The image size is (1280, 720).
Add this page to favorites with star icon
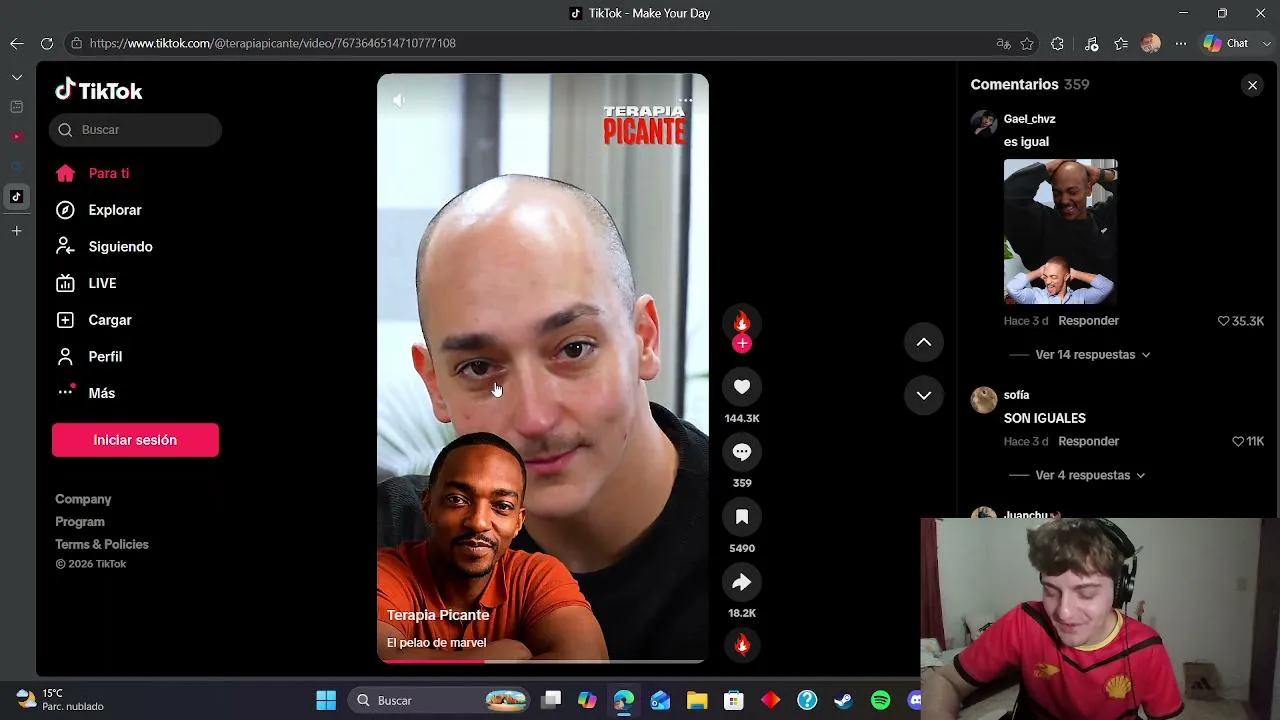click(x=1028, y=43)
